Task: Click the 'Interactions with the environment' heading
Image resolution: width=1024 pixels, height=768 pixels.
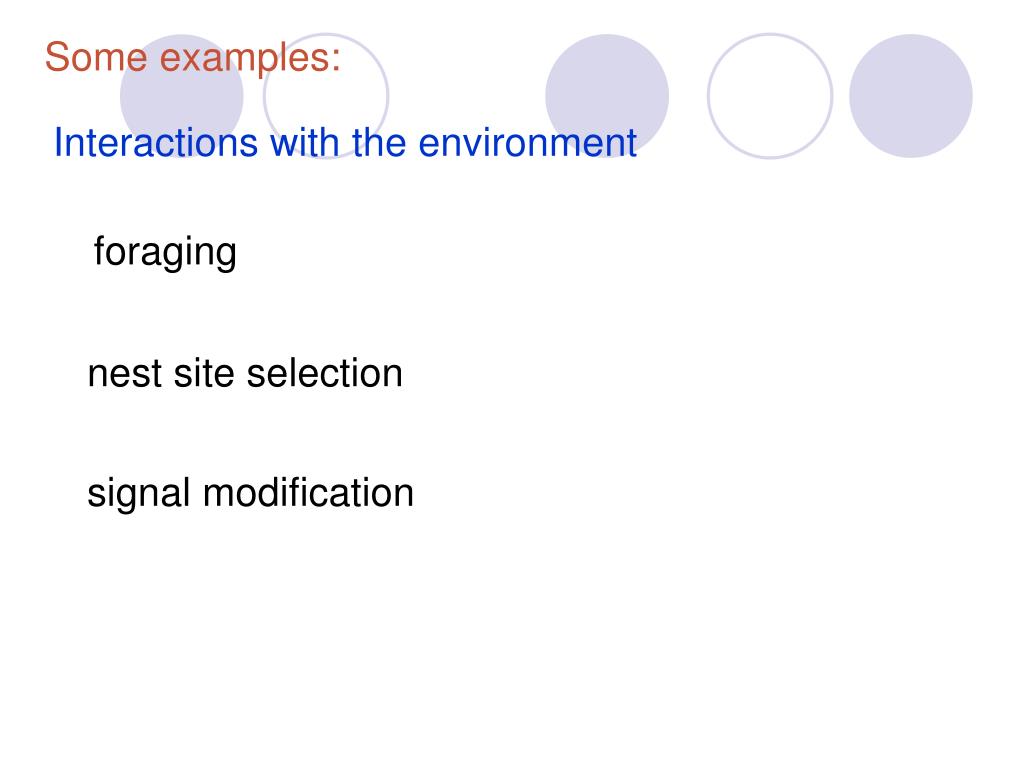Action: click(x=345, y=142)
